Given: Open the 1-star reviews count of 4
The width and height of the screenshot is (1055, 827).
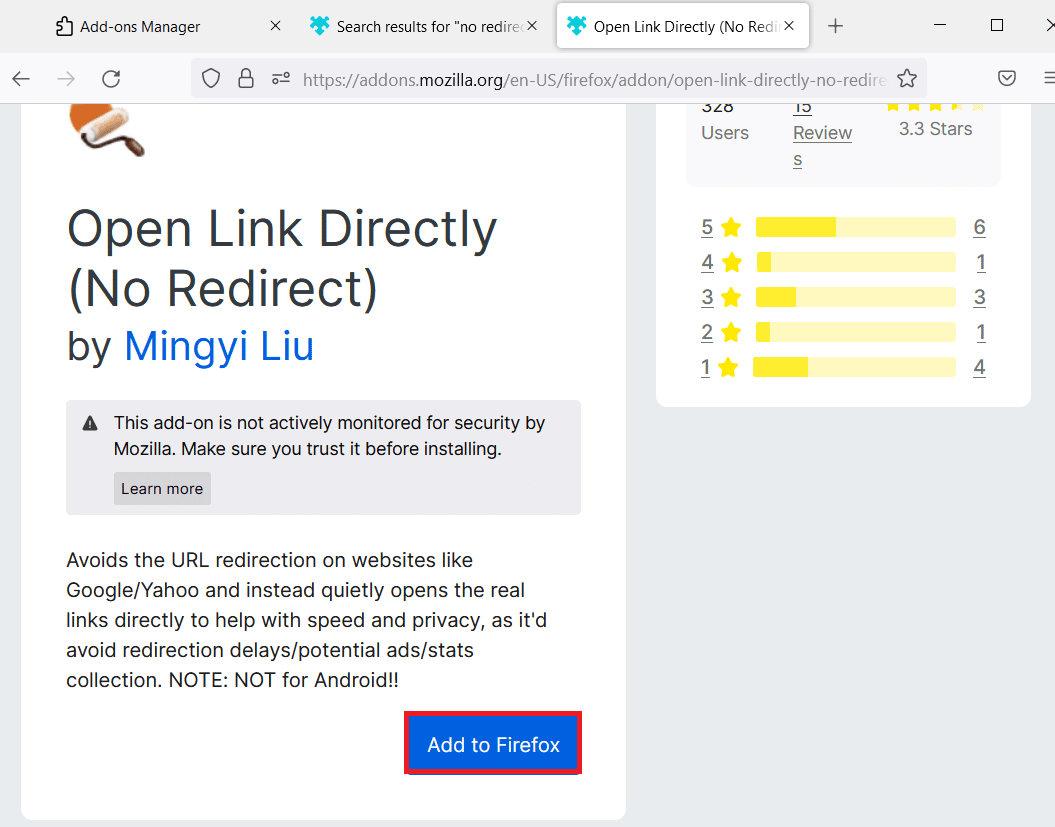Looking at the screenshot, I should 979,367.
